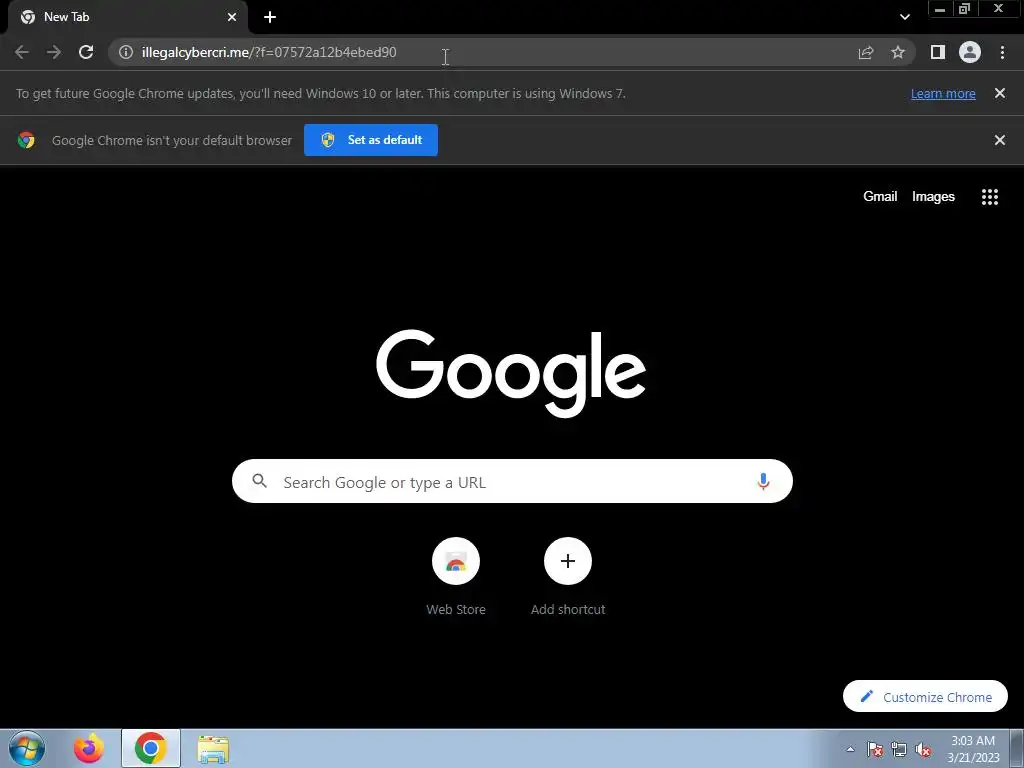Screen dimensions: 1024x768
Task: Open the Images link
Action: coord(933,197)
